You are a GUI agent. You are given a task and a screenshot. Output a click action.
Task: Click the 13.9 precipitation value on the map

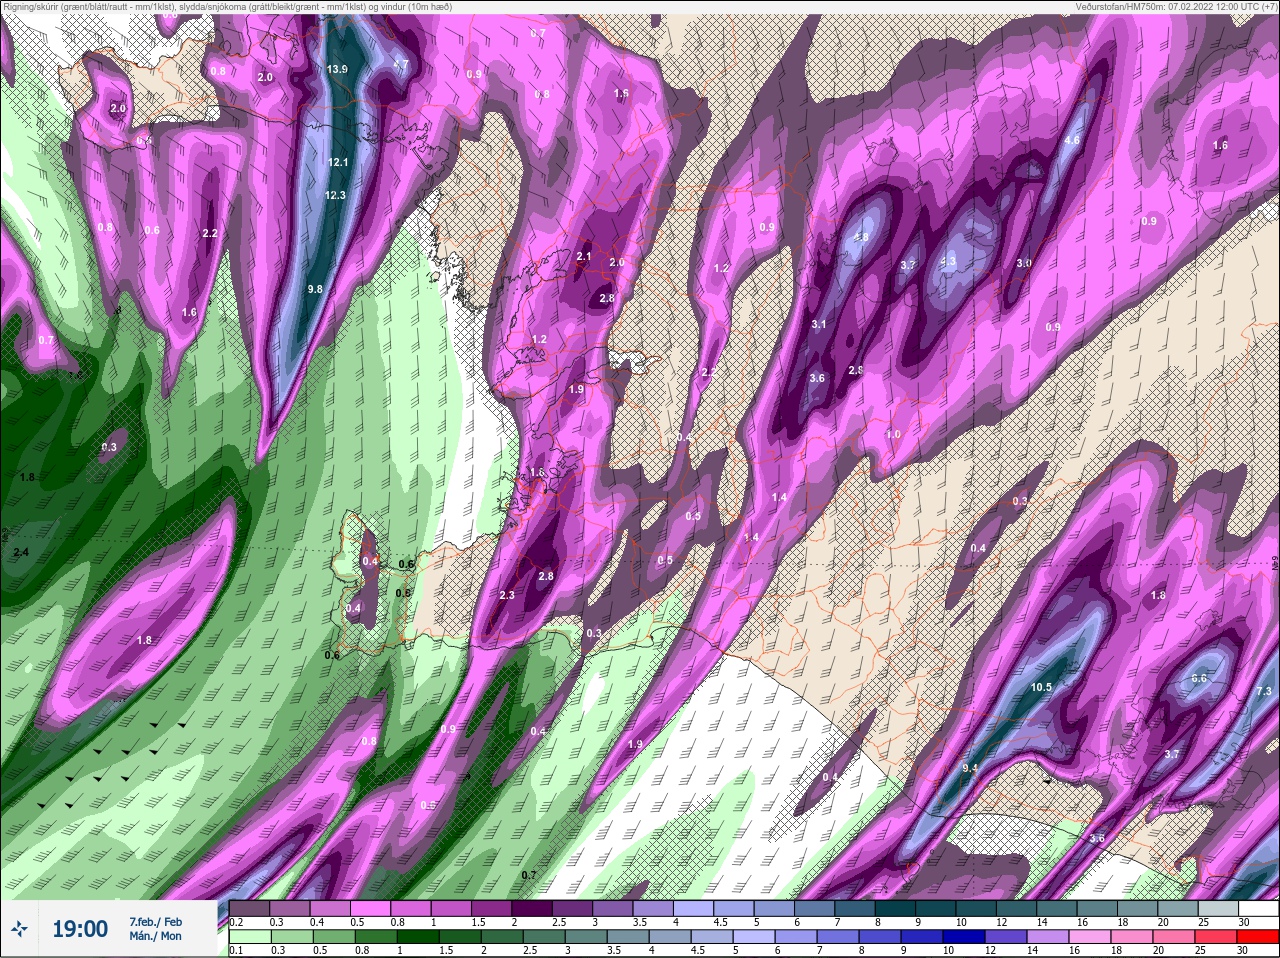[x=337, y=69]
